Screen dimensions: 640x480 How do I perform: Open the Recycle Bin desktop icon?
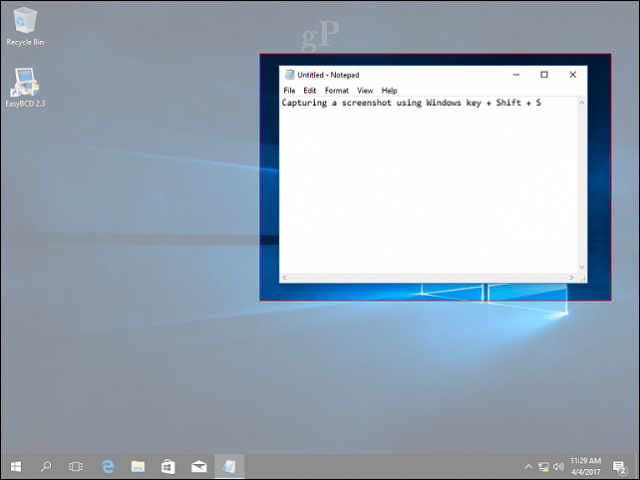[25, 27]
